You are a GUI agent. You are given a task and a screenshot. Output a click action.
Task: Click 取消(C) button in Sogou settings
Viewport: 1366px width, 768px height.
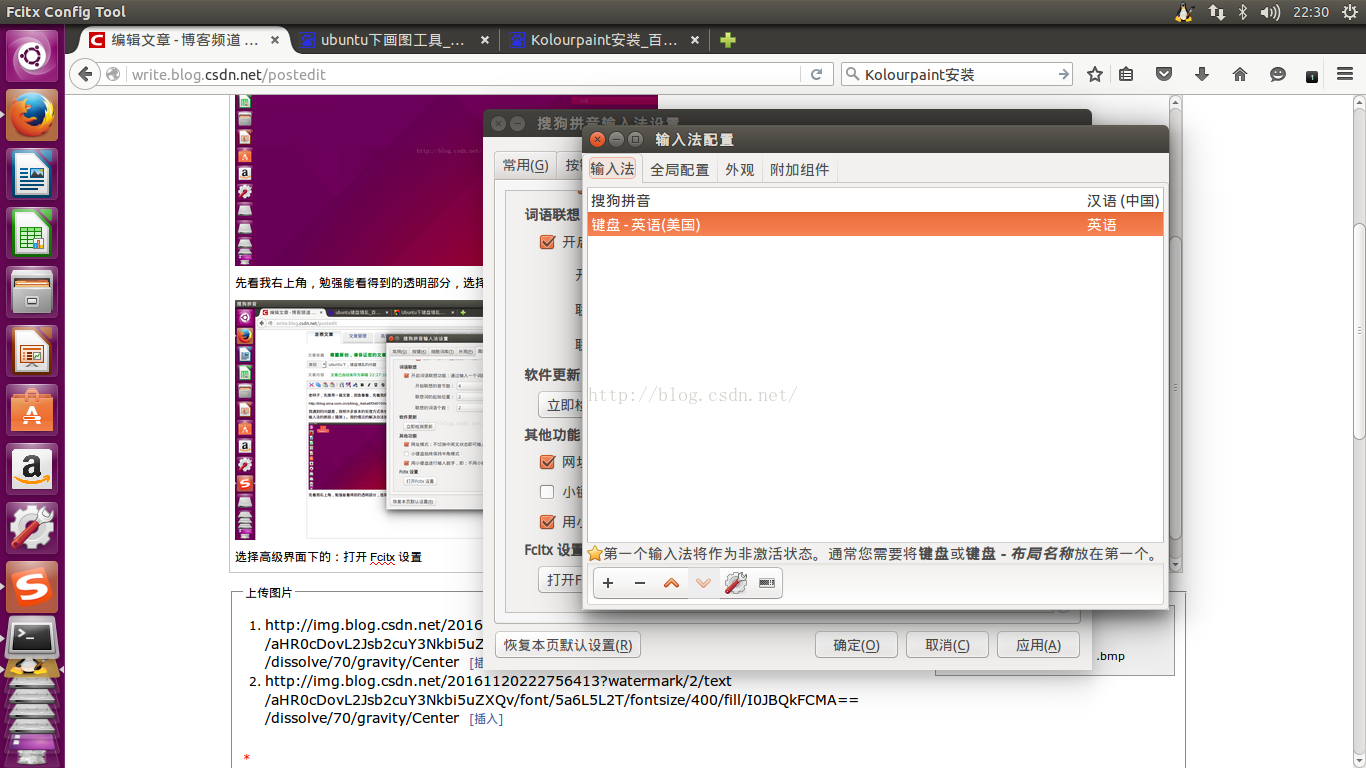click(x=947, y=645)
